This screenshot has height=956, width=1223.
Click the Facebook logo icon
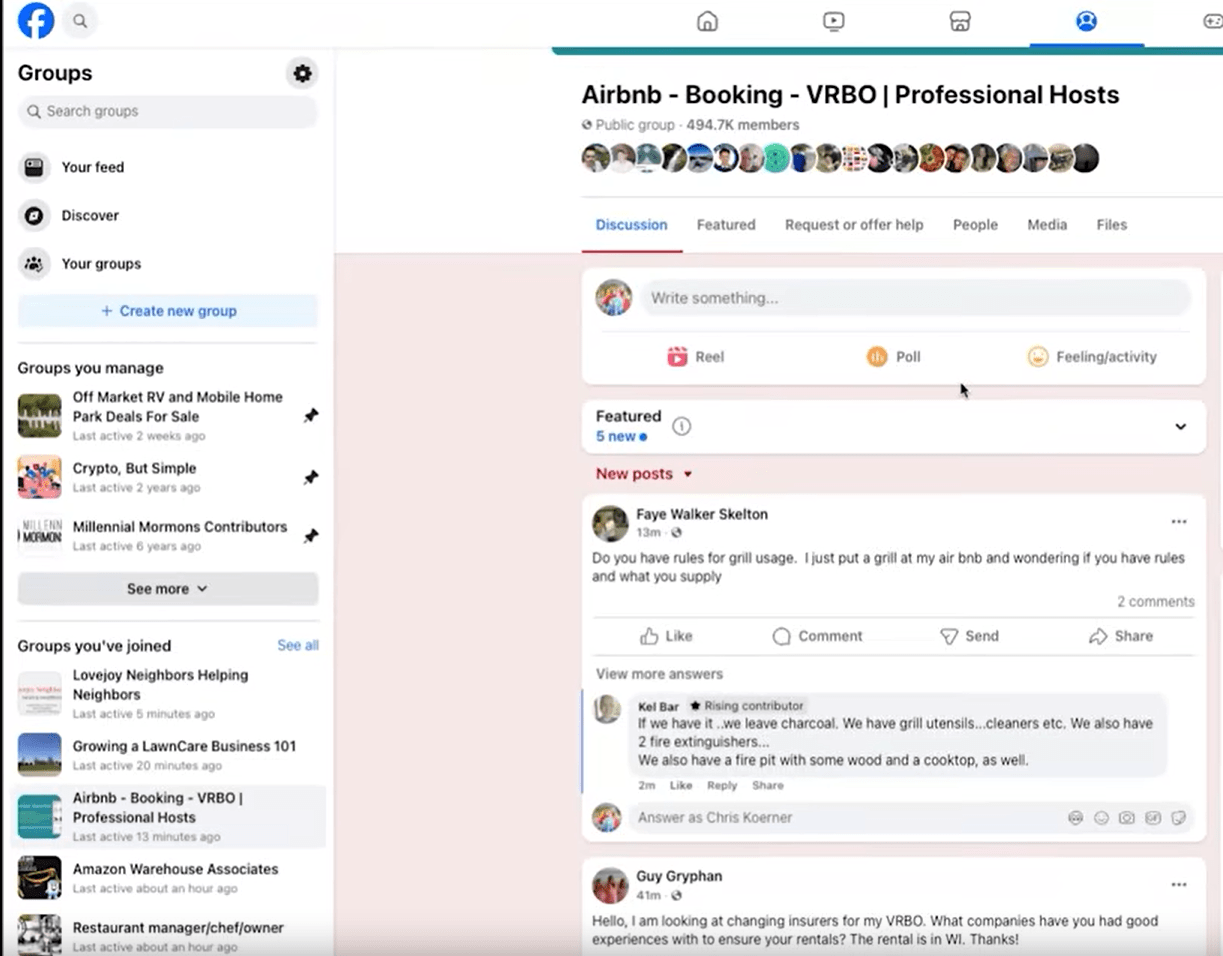[x=36, y=21]
